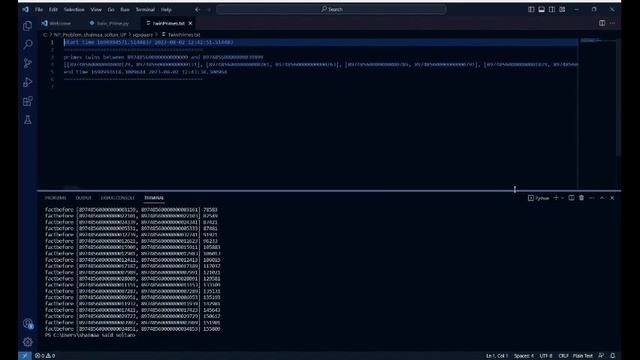Kill terminal with trash icon
The height and width of the screenshot is (360, 640).
click(582, 198)
